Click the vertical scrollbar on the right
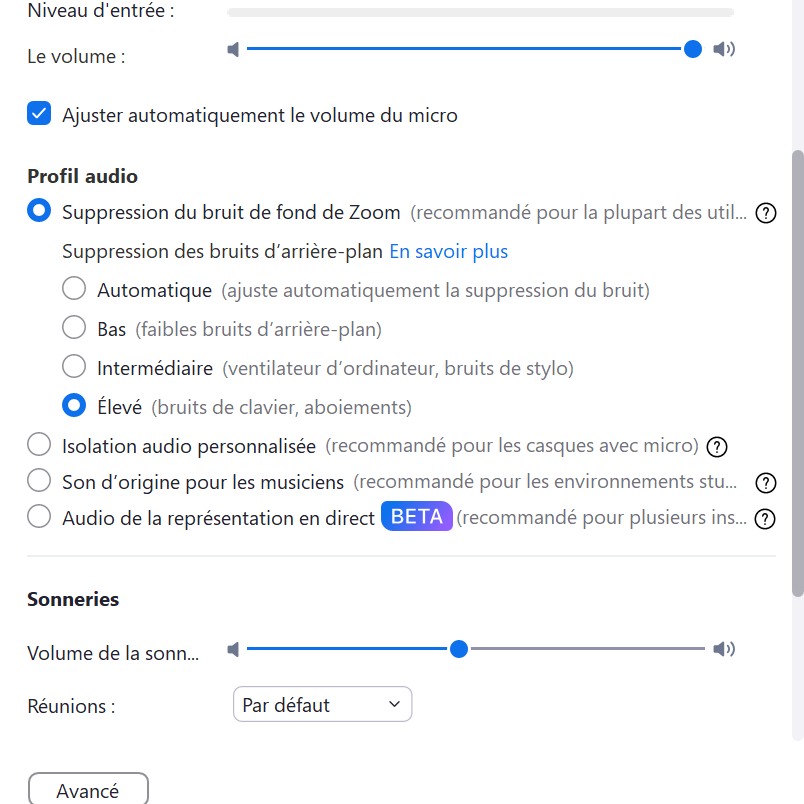 797,370
